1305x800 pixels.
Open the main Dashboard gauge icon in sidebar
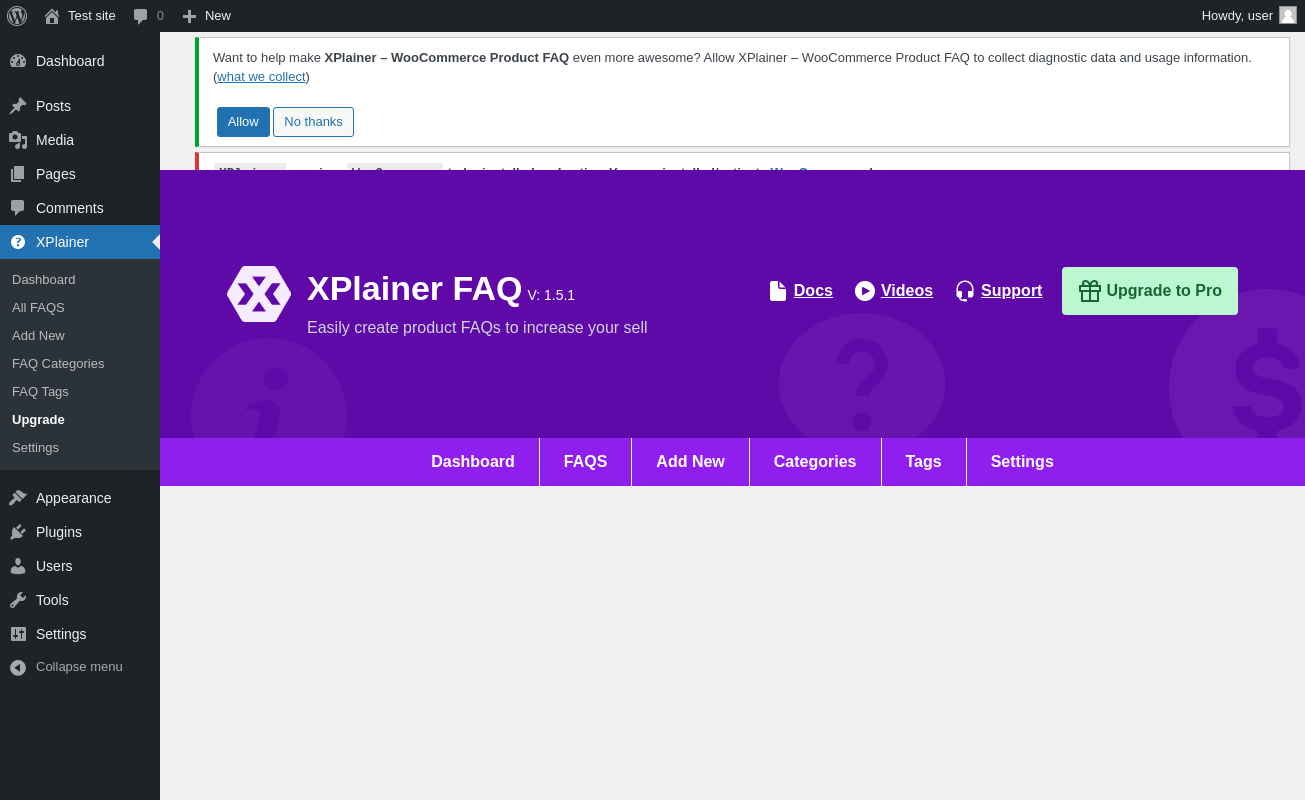point(18,61)
